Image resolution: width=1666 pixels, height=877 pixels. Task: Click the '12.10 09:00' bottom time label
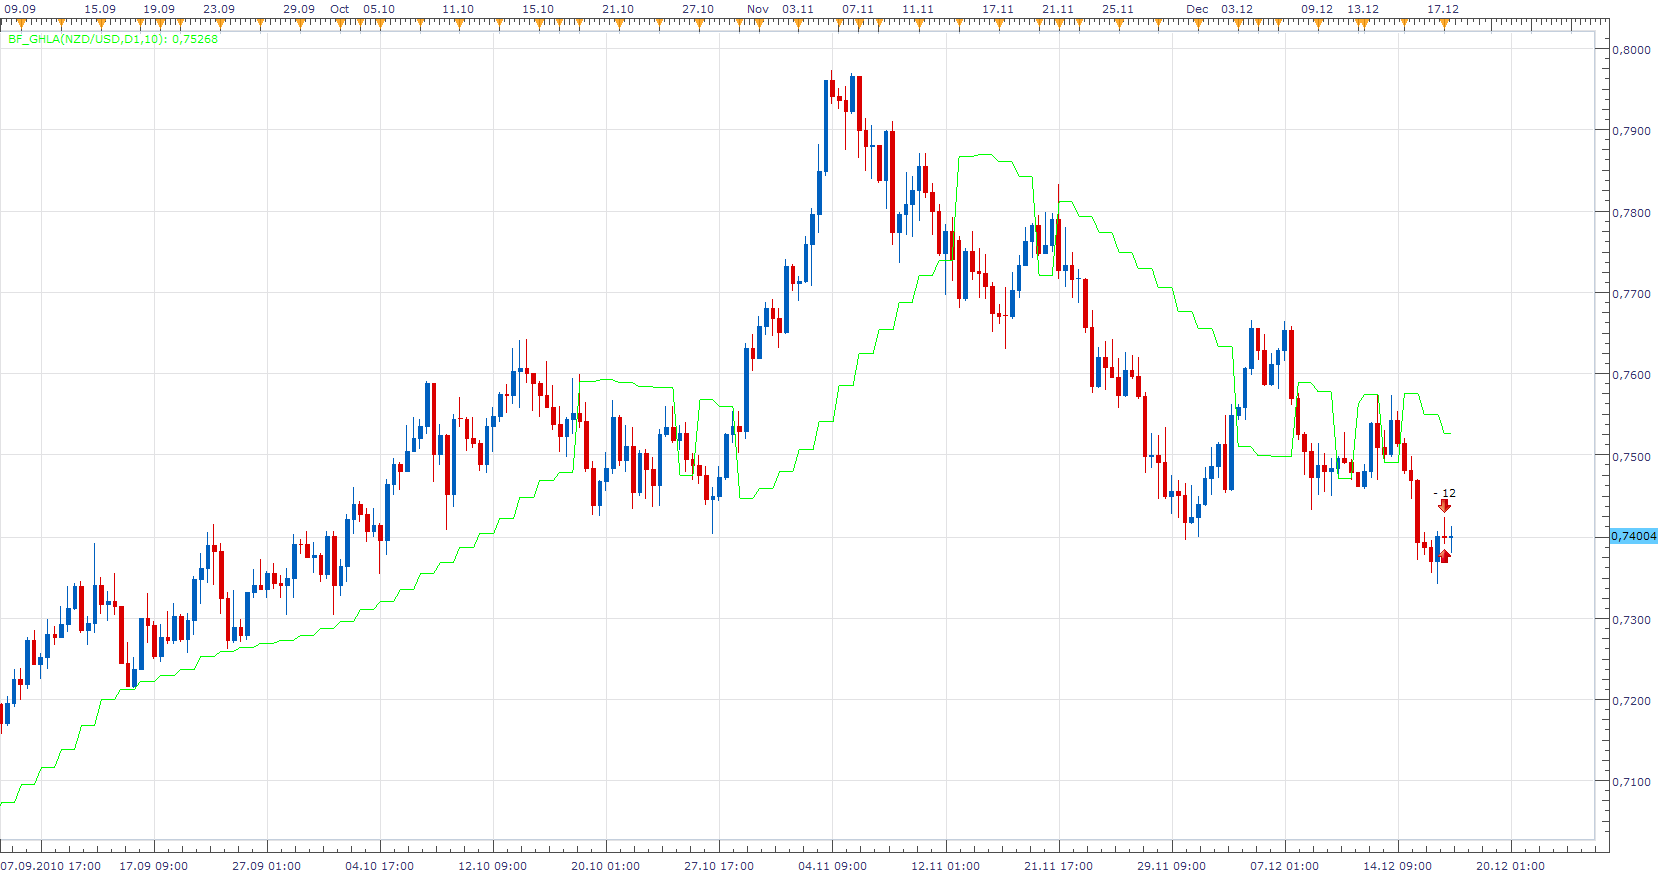point(493,866)
